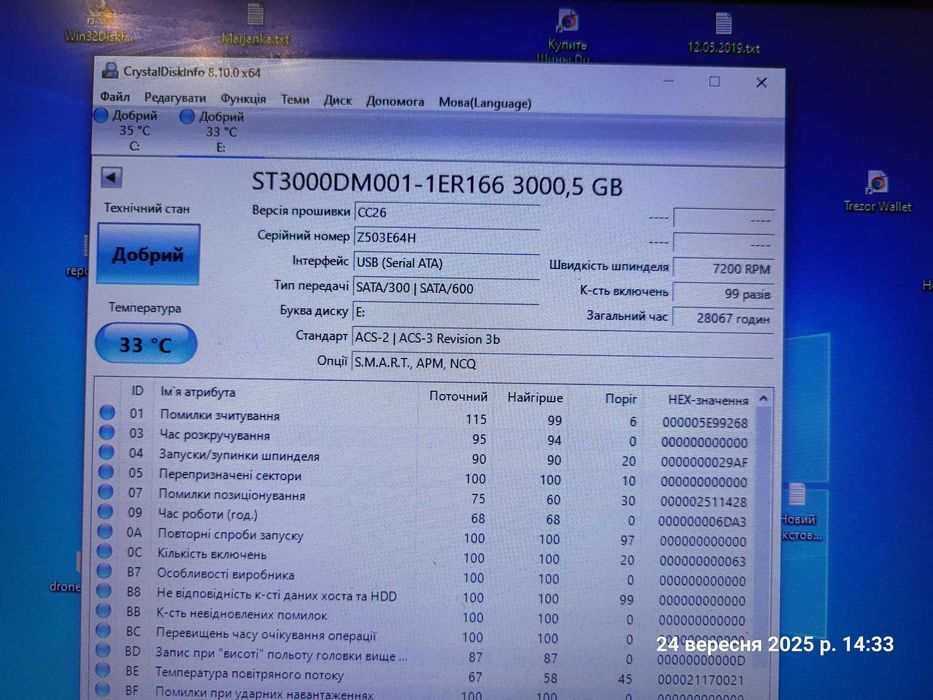Select the Перепризначені сектори attribute row

click(x=424, y=477)
